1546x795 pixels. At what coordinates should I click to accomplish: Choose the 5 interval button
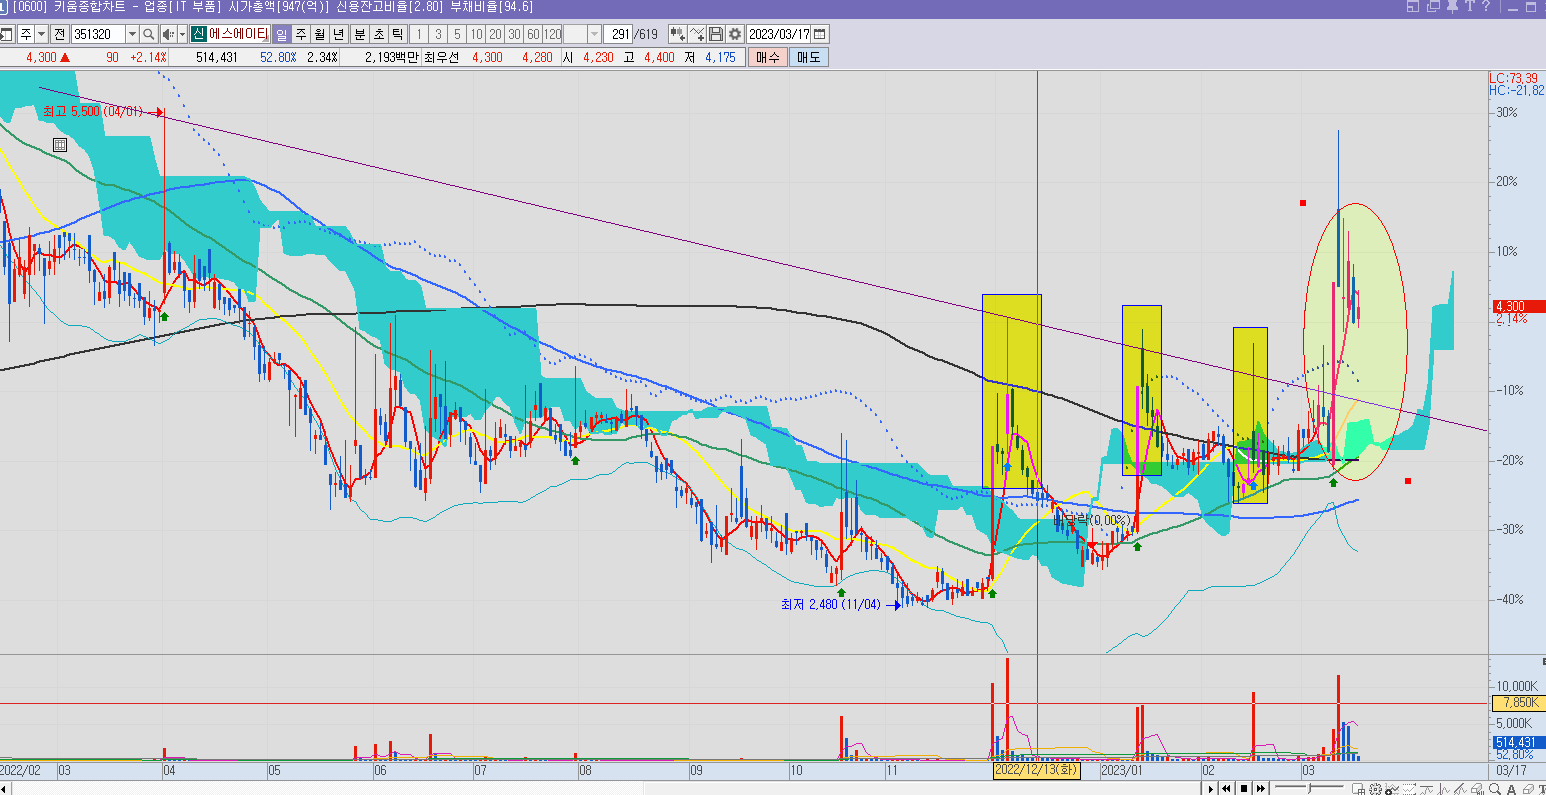[457, 34]
